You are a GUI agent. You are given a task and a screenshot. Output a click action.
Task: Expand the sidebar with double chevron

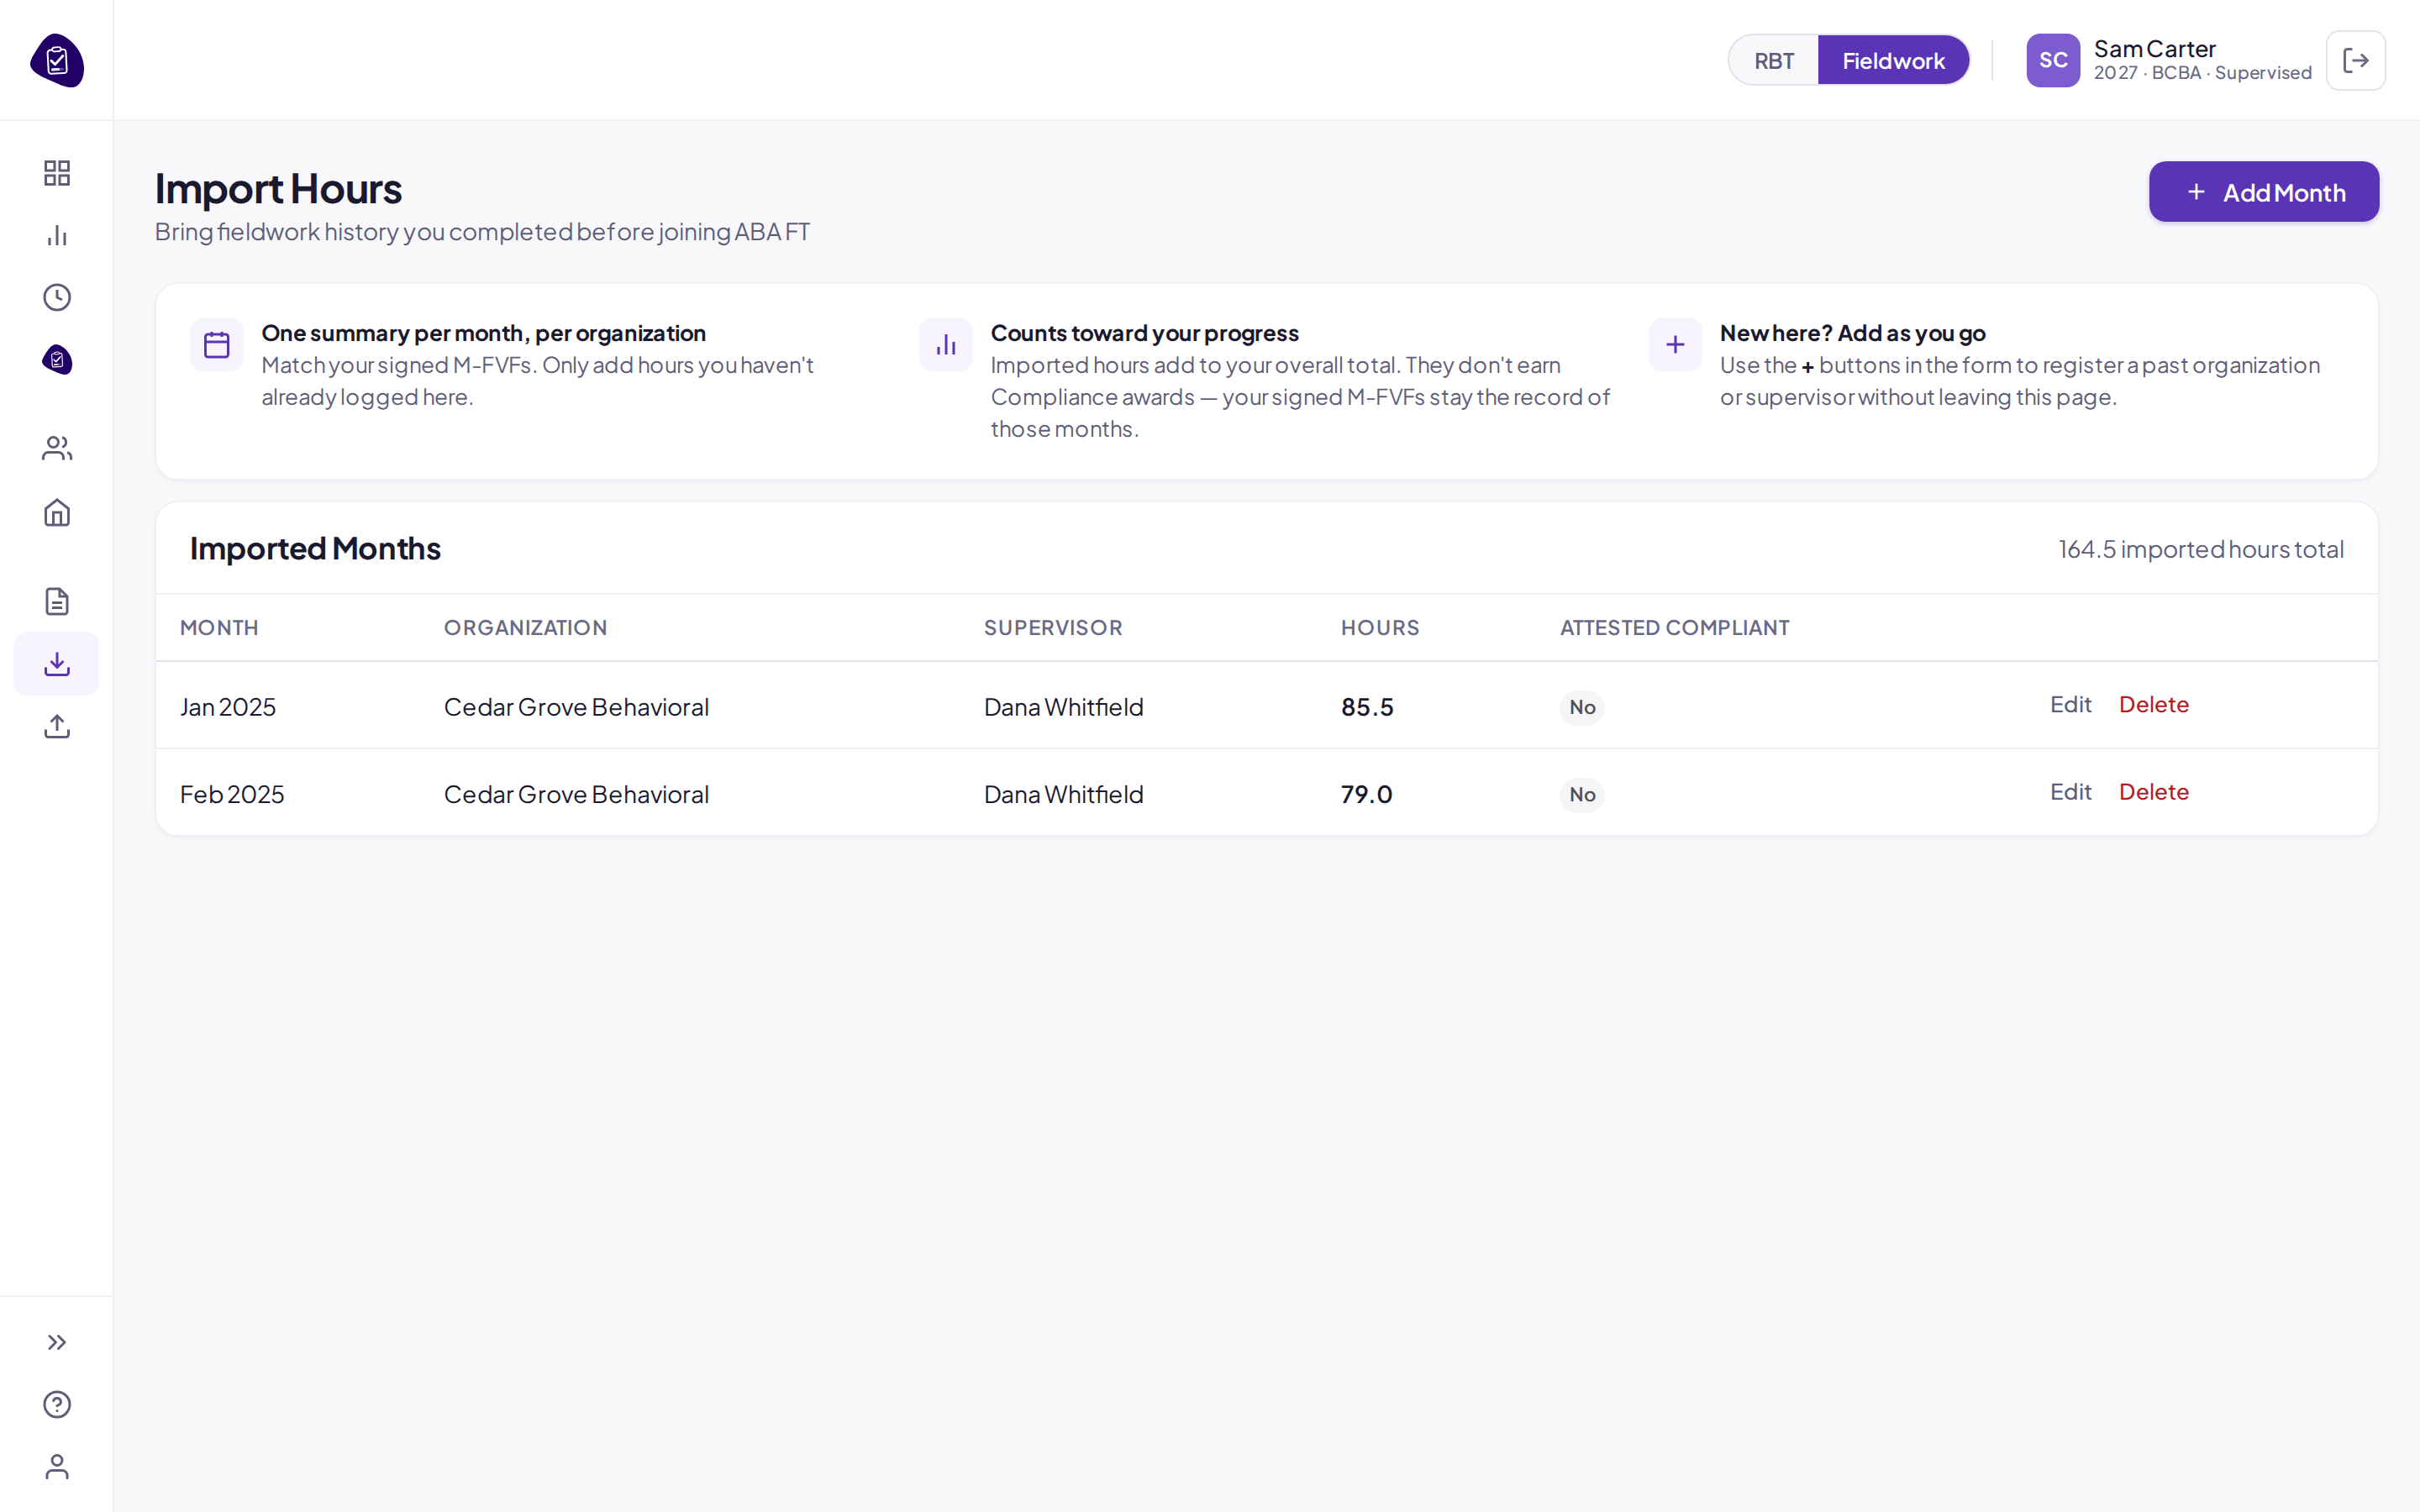tap(57, 1342)
